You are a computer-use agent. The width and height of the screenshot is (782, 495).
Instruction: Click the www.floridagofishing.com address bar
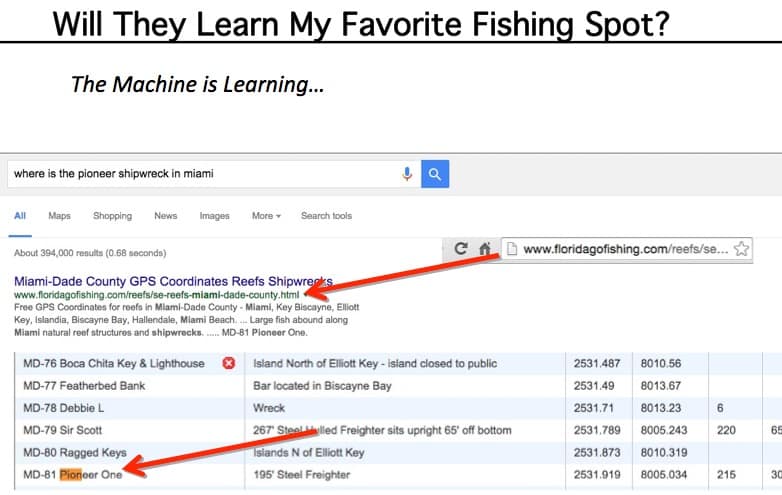tap(625, 249)
